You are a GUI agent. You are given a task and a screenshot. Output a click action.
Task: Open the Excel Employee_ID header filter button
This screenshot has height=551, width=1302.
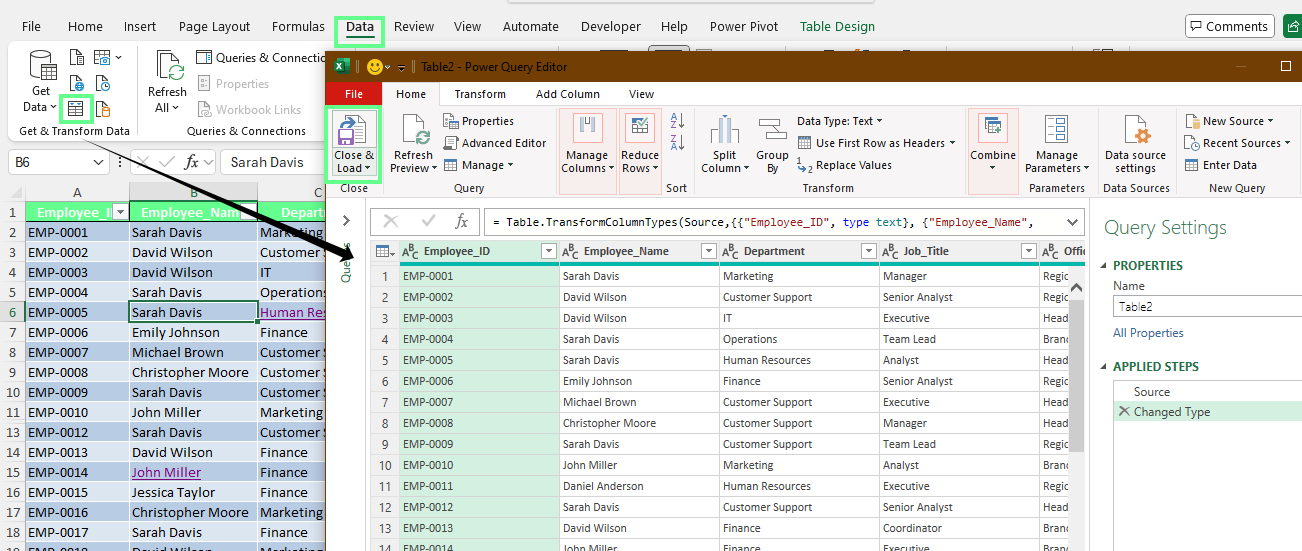[x=120, y=212]
